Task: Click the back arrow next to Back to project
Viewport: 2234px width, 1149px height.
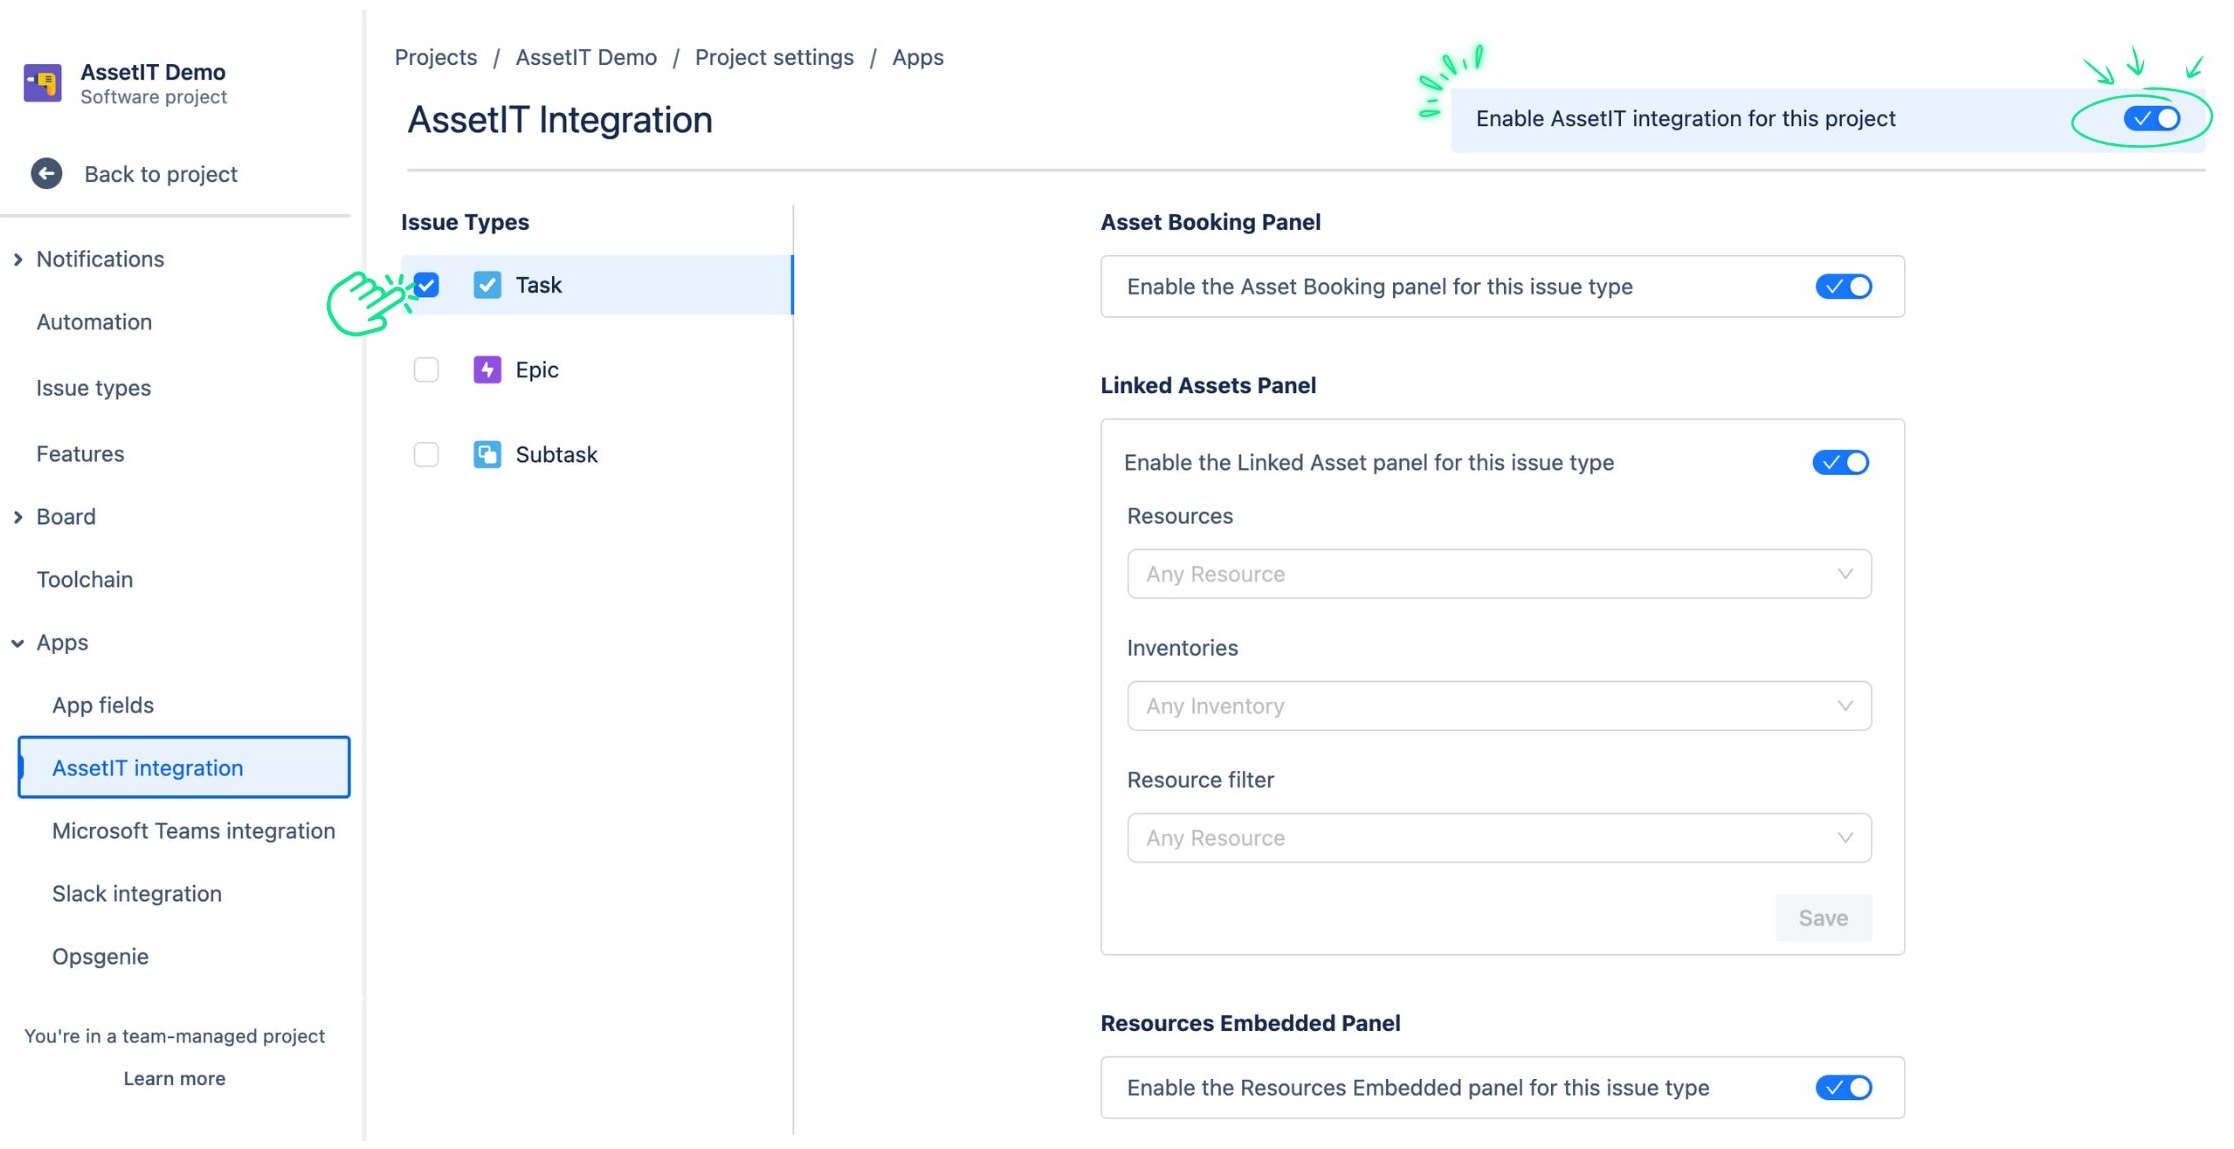Action: pyautogui.click(x=45, y=173)
